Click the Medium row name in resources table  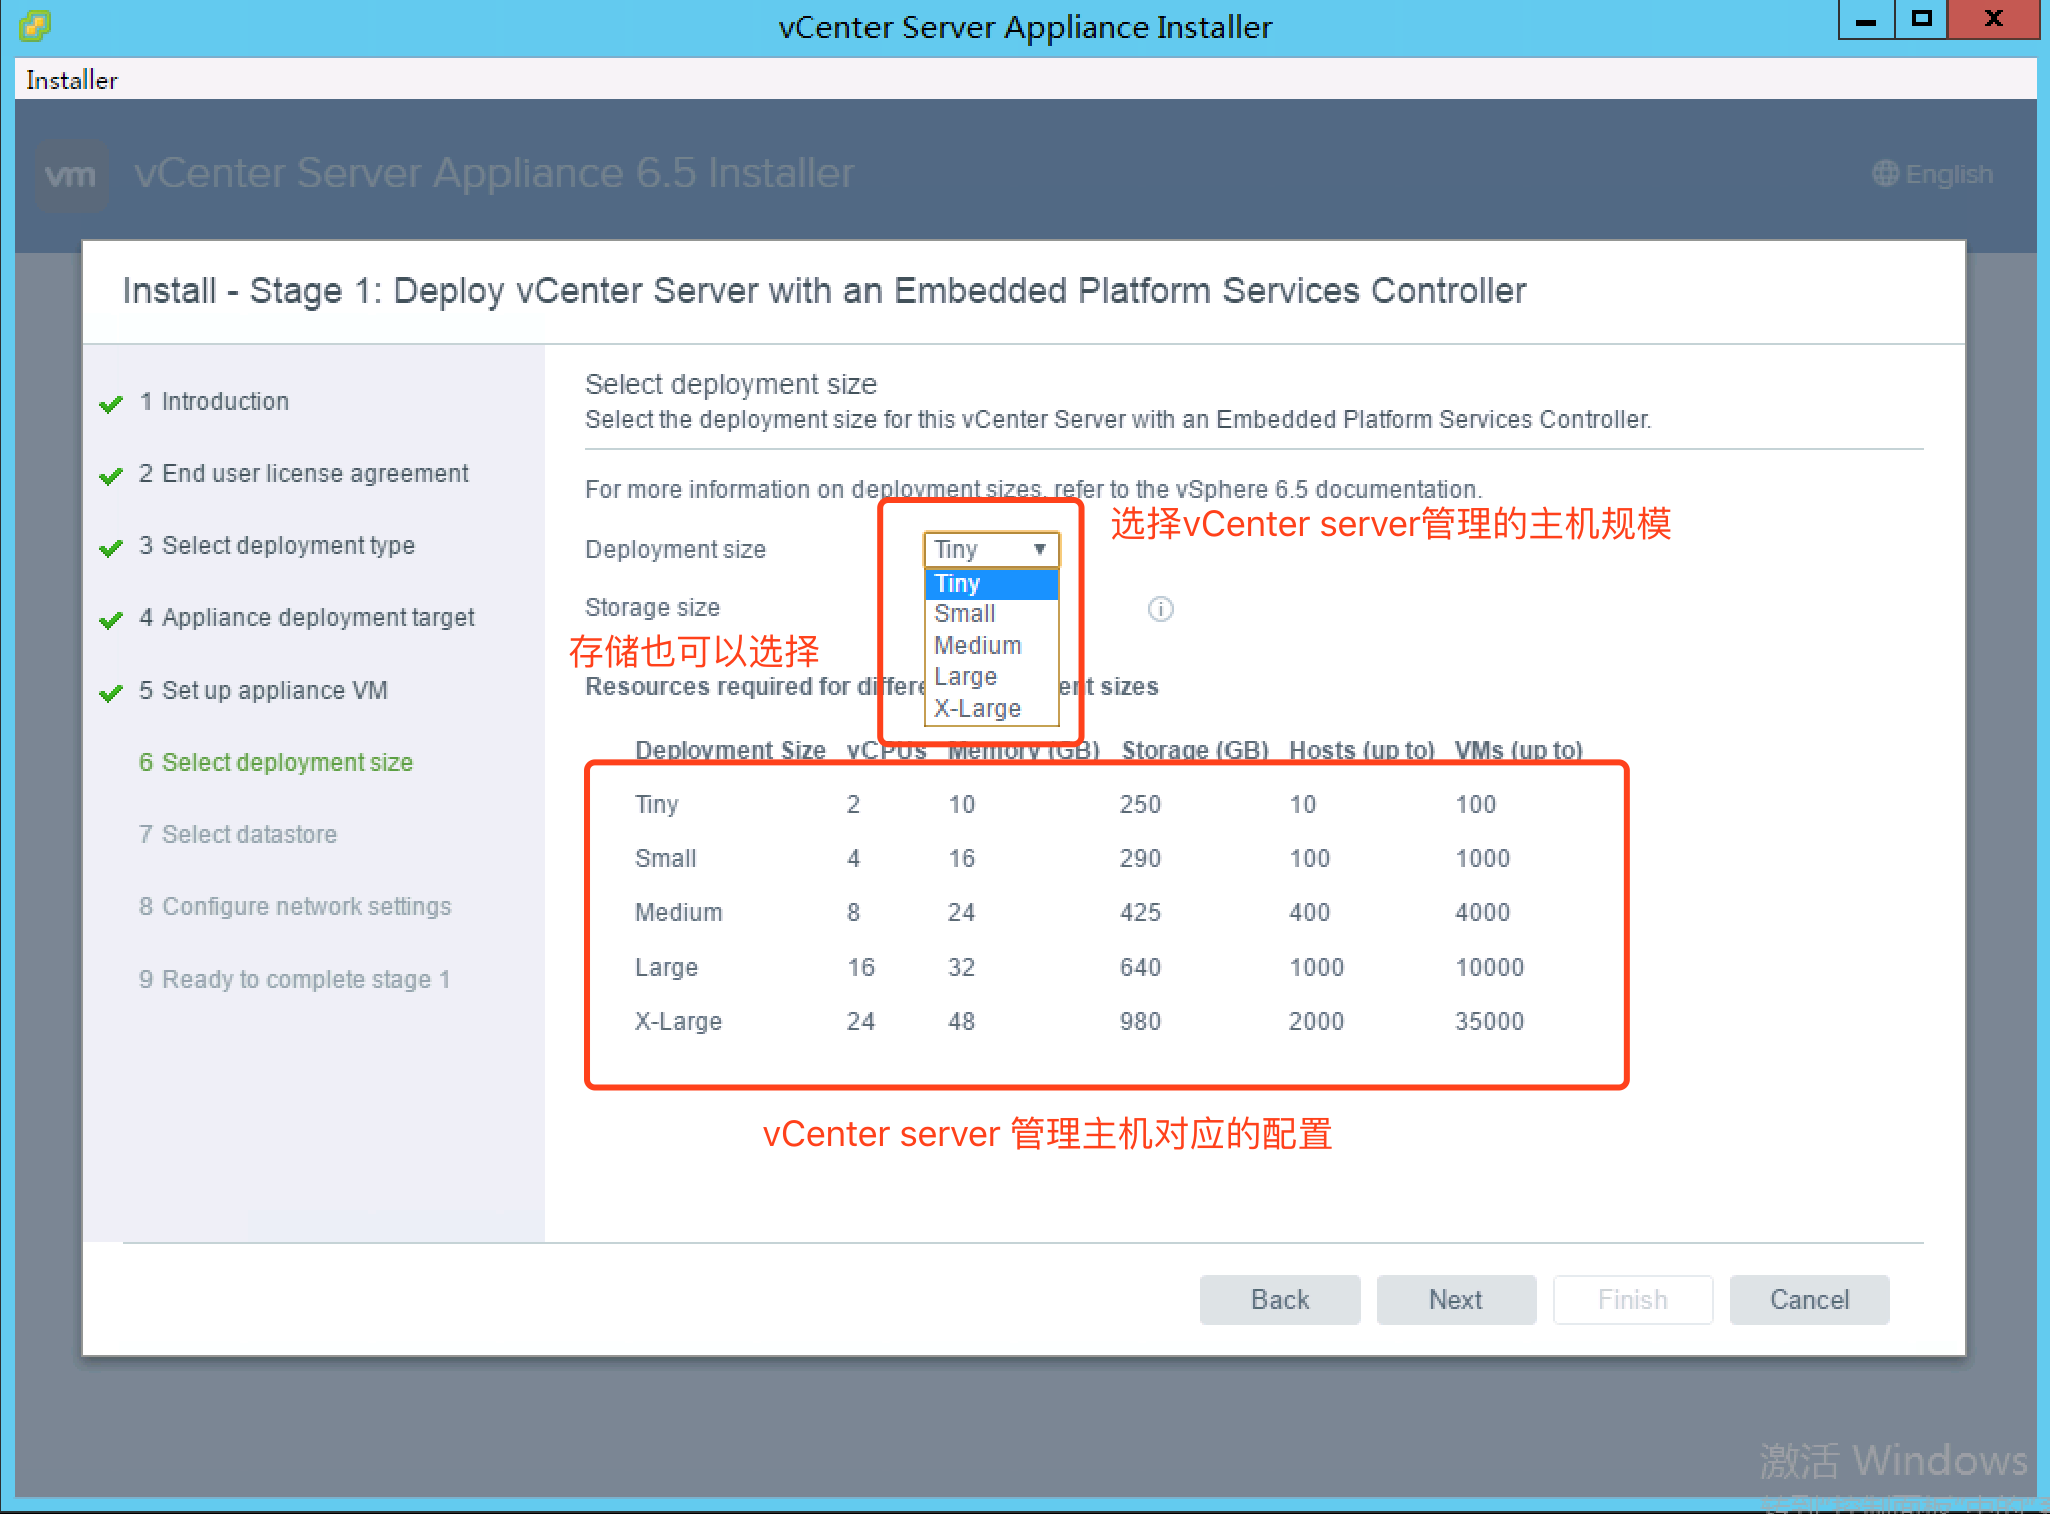tap(678, 912)
